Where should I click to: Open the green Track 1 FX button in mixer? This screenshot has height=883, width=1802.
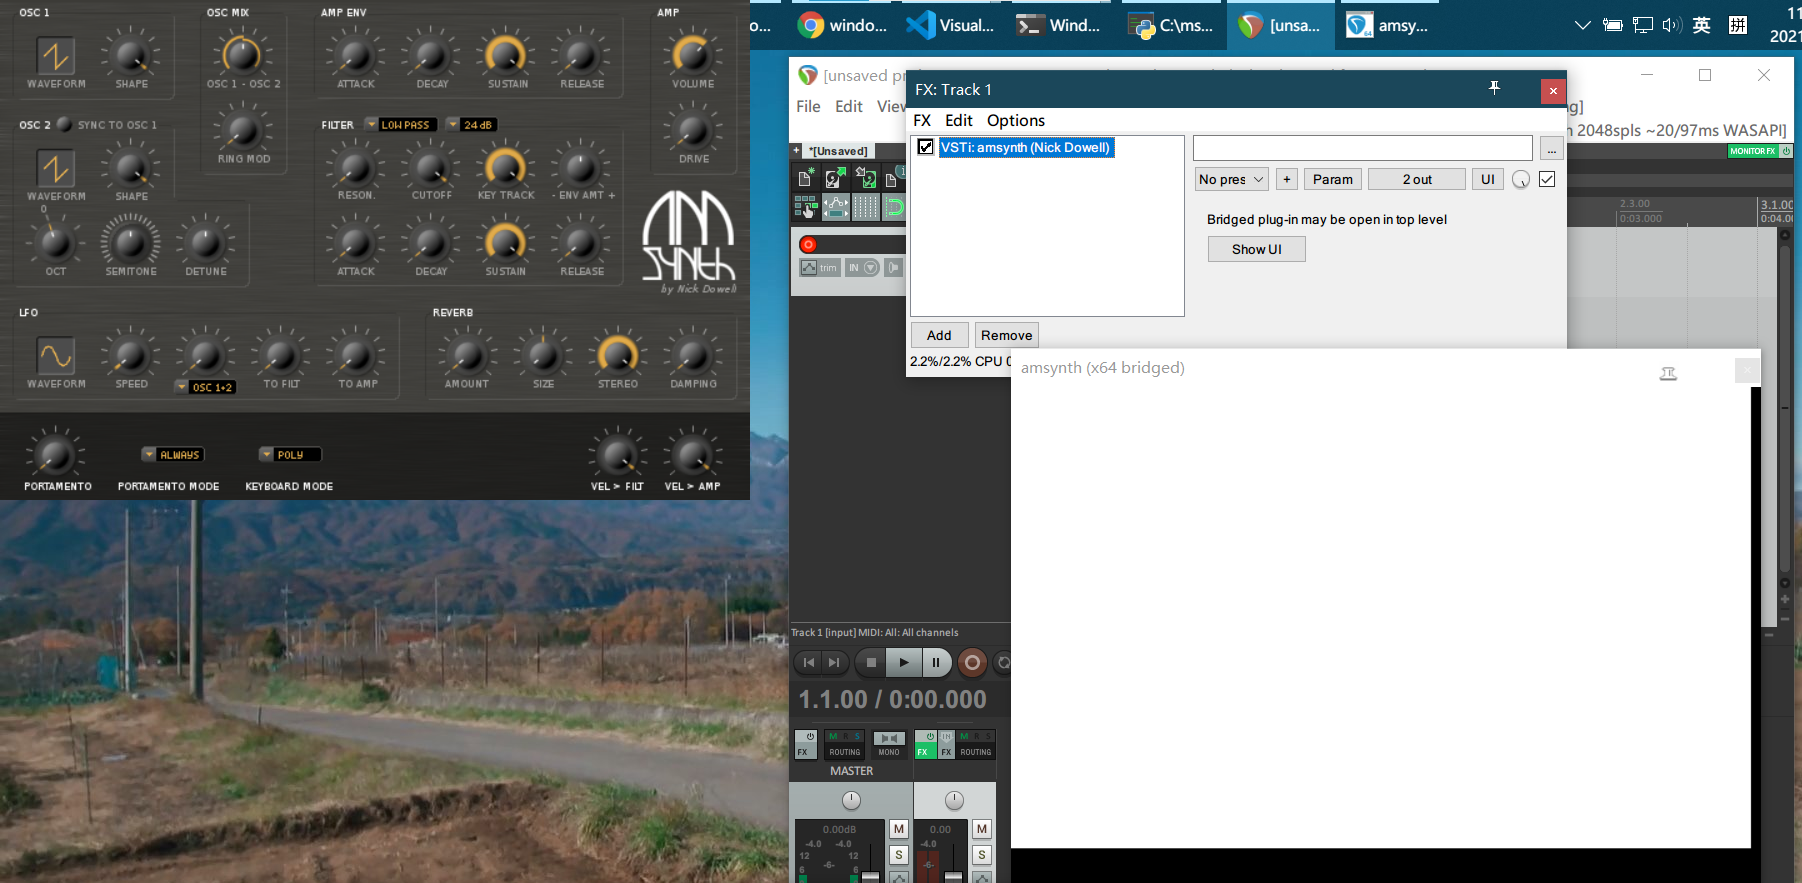pos(926,744)
